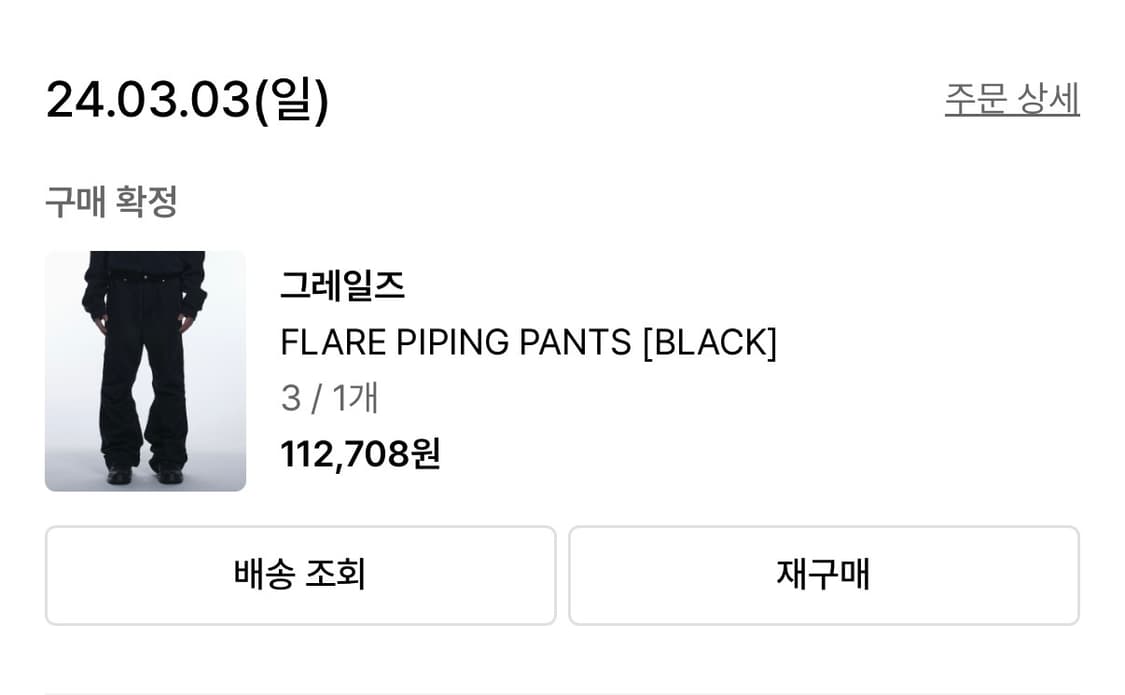Track delivery for the FLARE PIPING PANTS order
Viewport: 1125px width, 695px height.
tap(300, 575)
